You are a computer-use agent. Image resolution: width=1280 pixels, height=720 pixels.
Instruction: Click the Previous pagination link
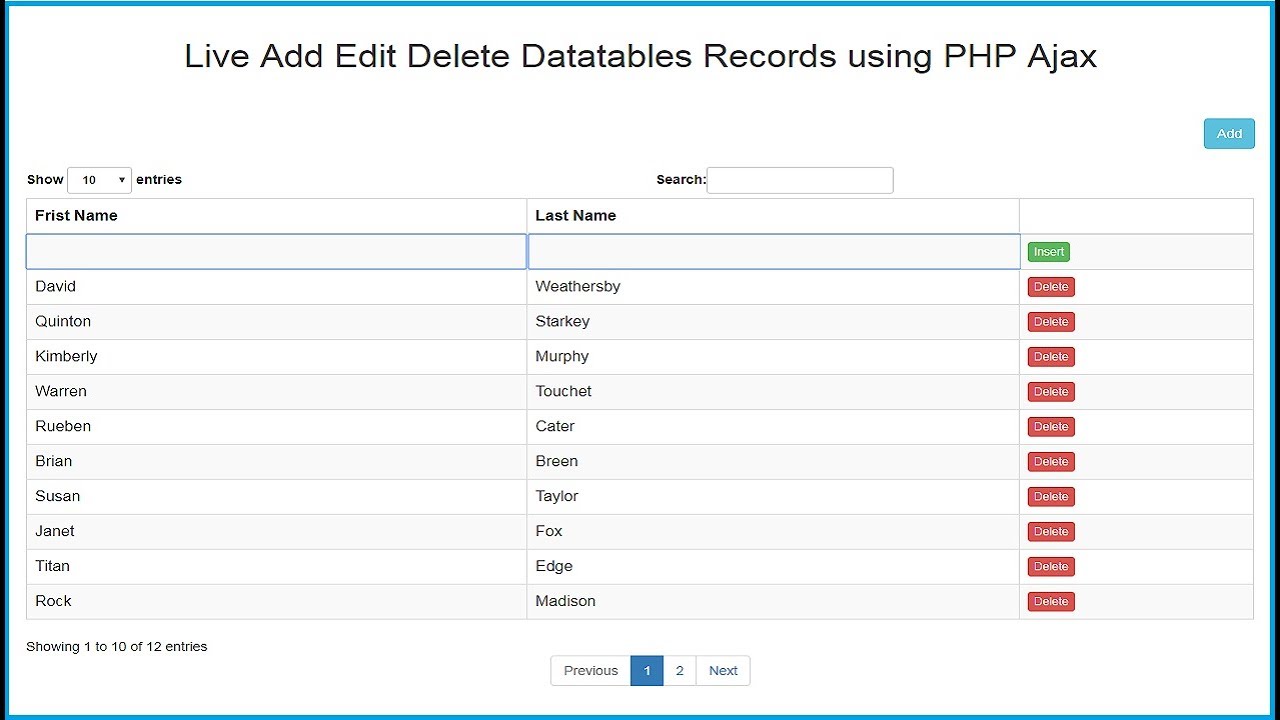(x=590, y=671)
